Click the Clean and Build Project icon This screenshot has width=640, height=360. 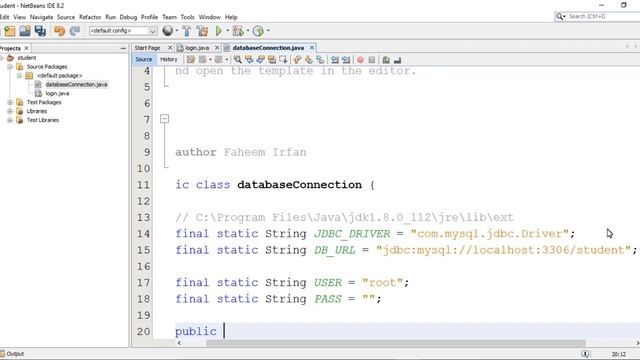(x=202, y=31)
